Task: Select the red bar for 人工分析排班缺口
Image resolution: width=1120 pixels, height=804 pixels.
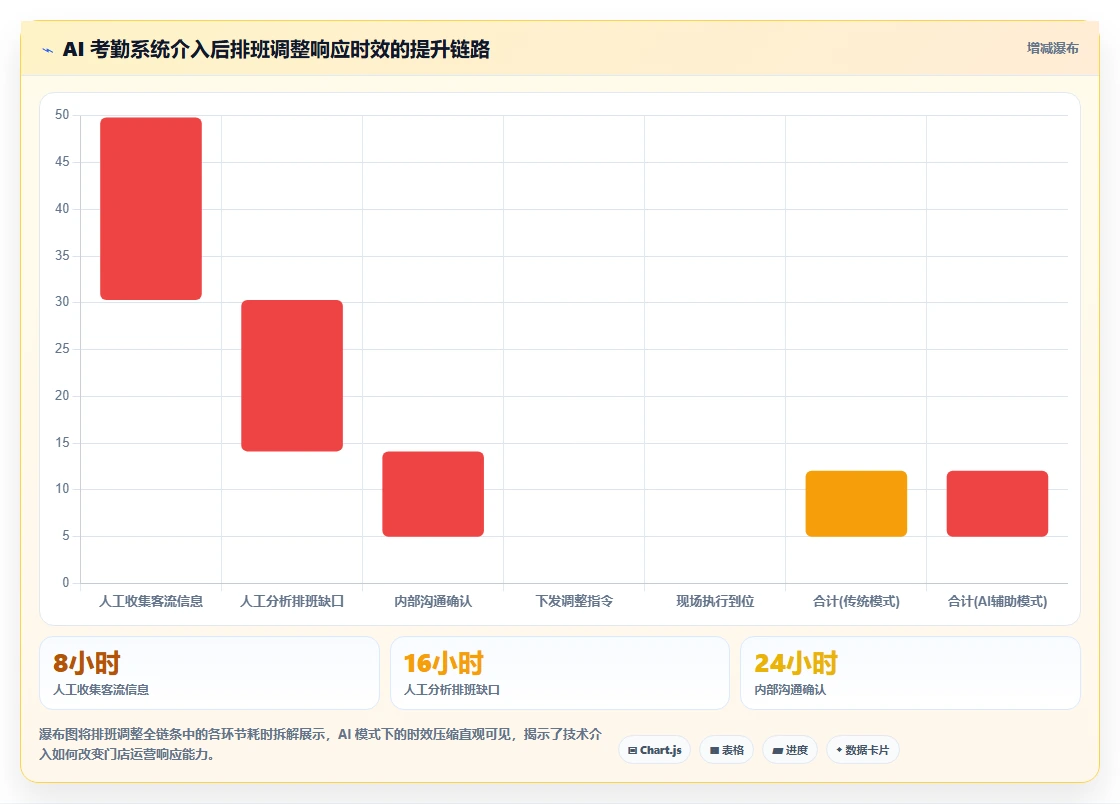Action: [x=292, y=376]
